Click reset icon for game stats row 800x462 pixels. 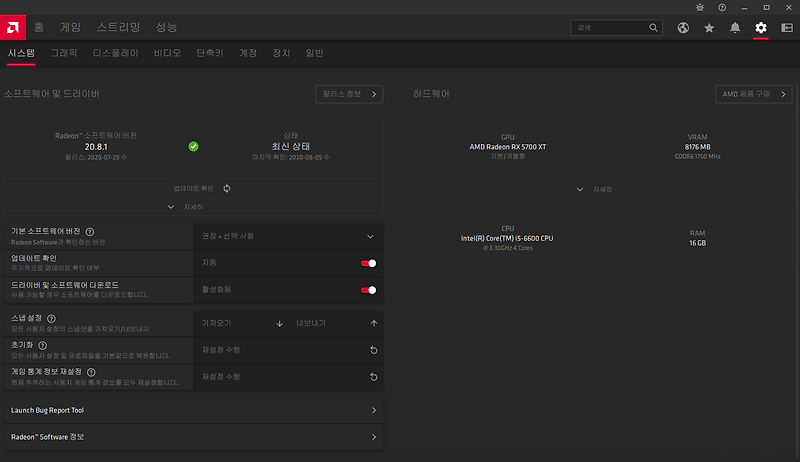tap(373, 377)
